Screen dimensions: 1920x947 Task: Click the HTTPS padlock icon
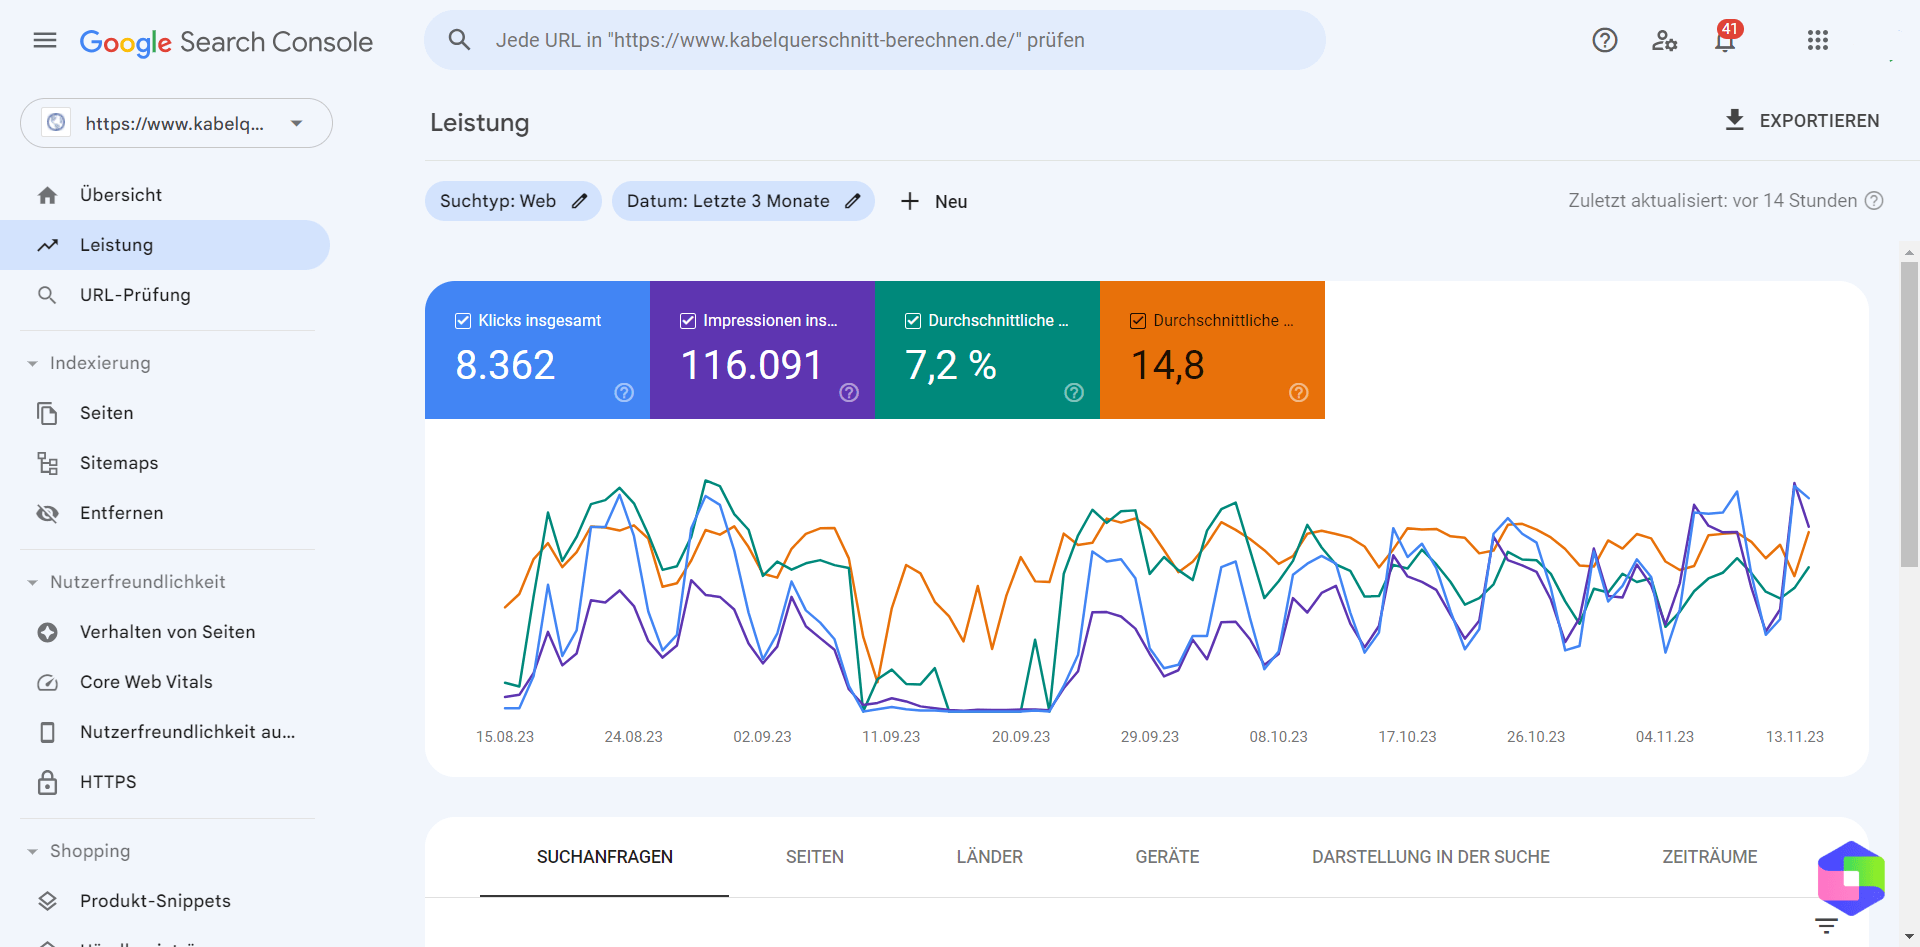47,782
